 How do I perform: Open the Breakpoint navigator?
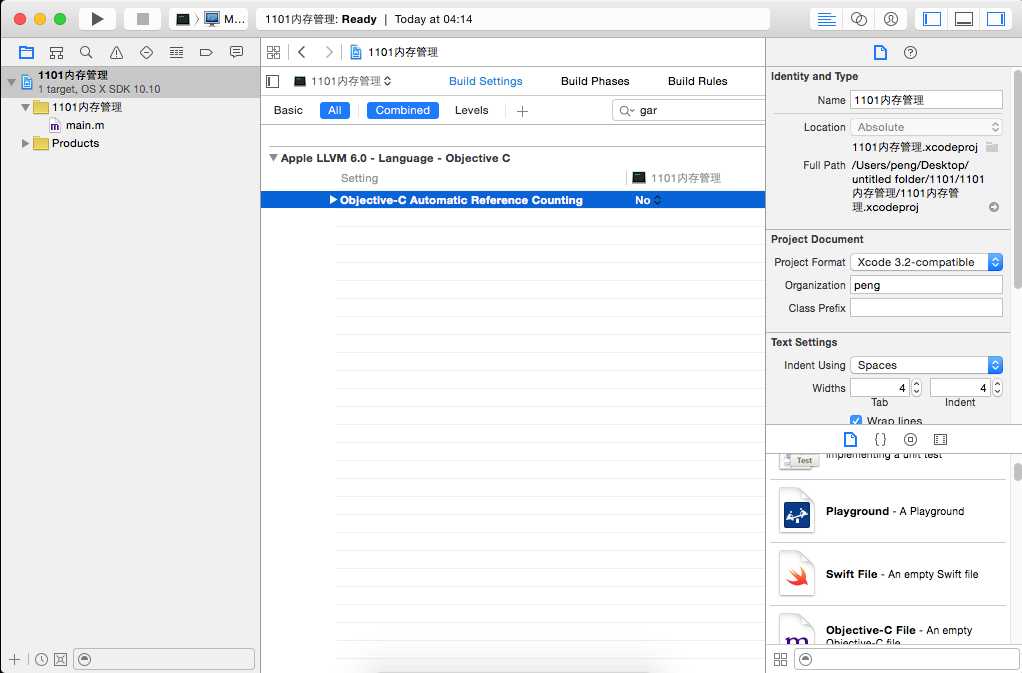coord(206,52)
